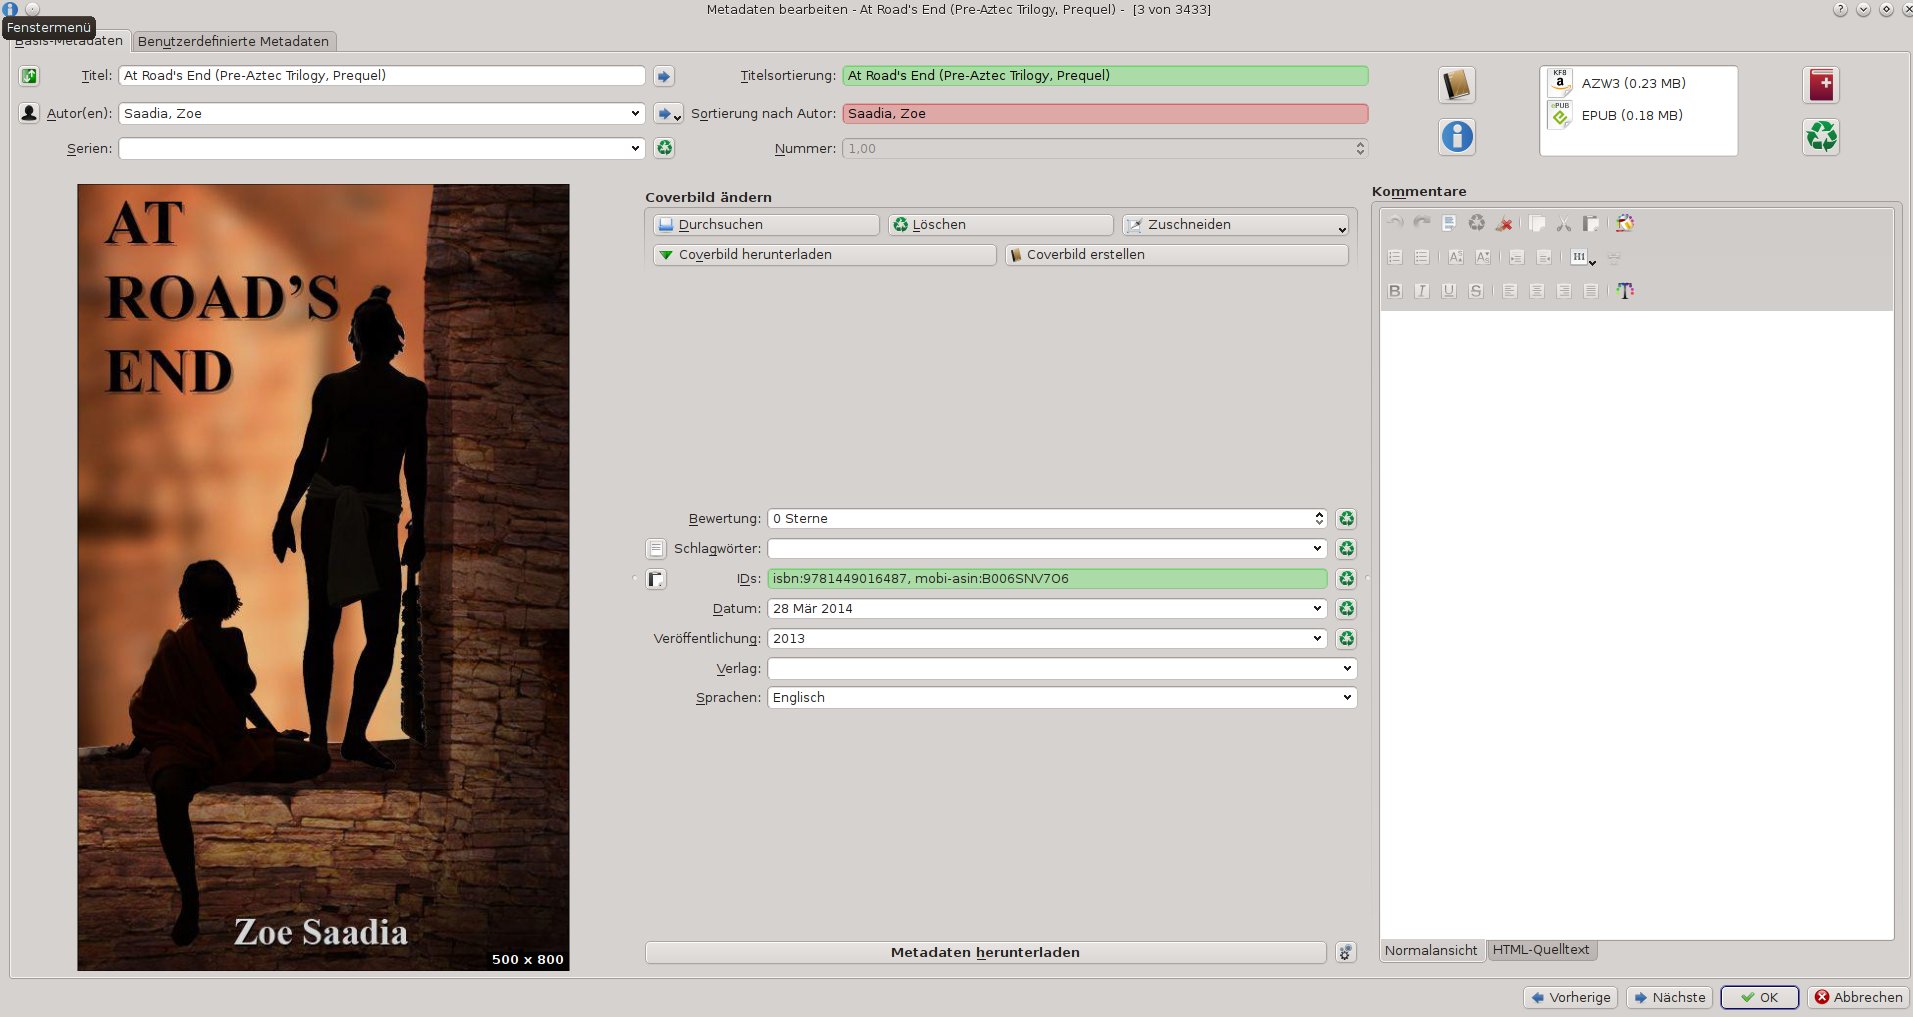Click Durchsuchen to browse cover
1913x1017 pixels.
[766, 225]
